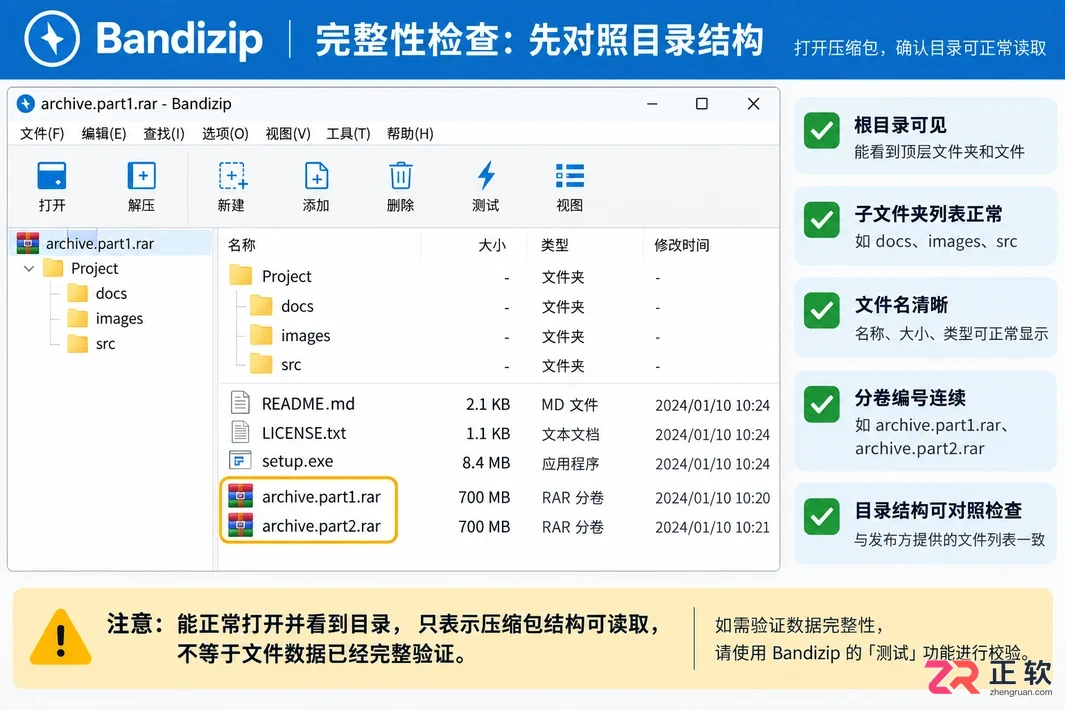Open the 视图(V) menu
Image resolution: width=1065 pixels, height=710 pixels.
coord(287,133)
